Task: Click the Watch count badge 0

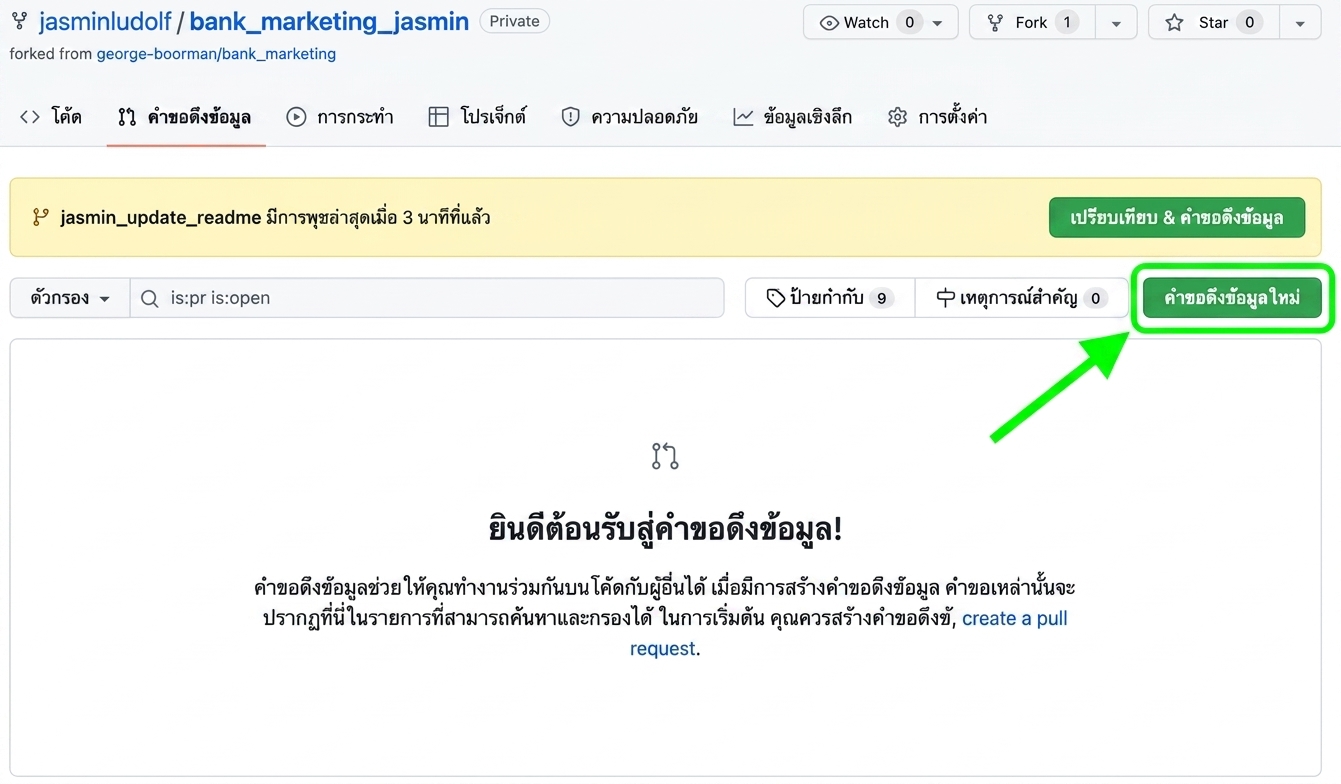Action: tap(909, 22)
